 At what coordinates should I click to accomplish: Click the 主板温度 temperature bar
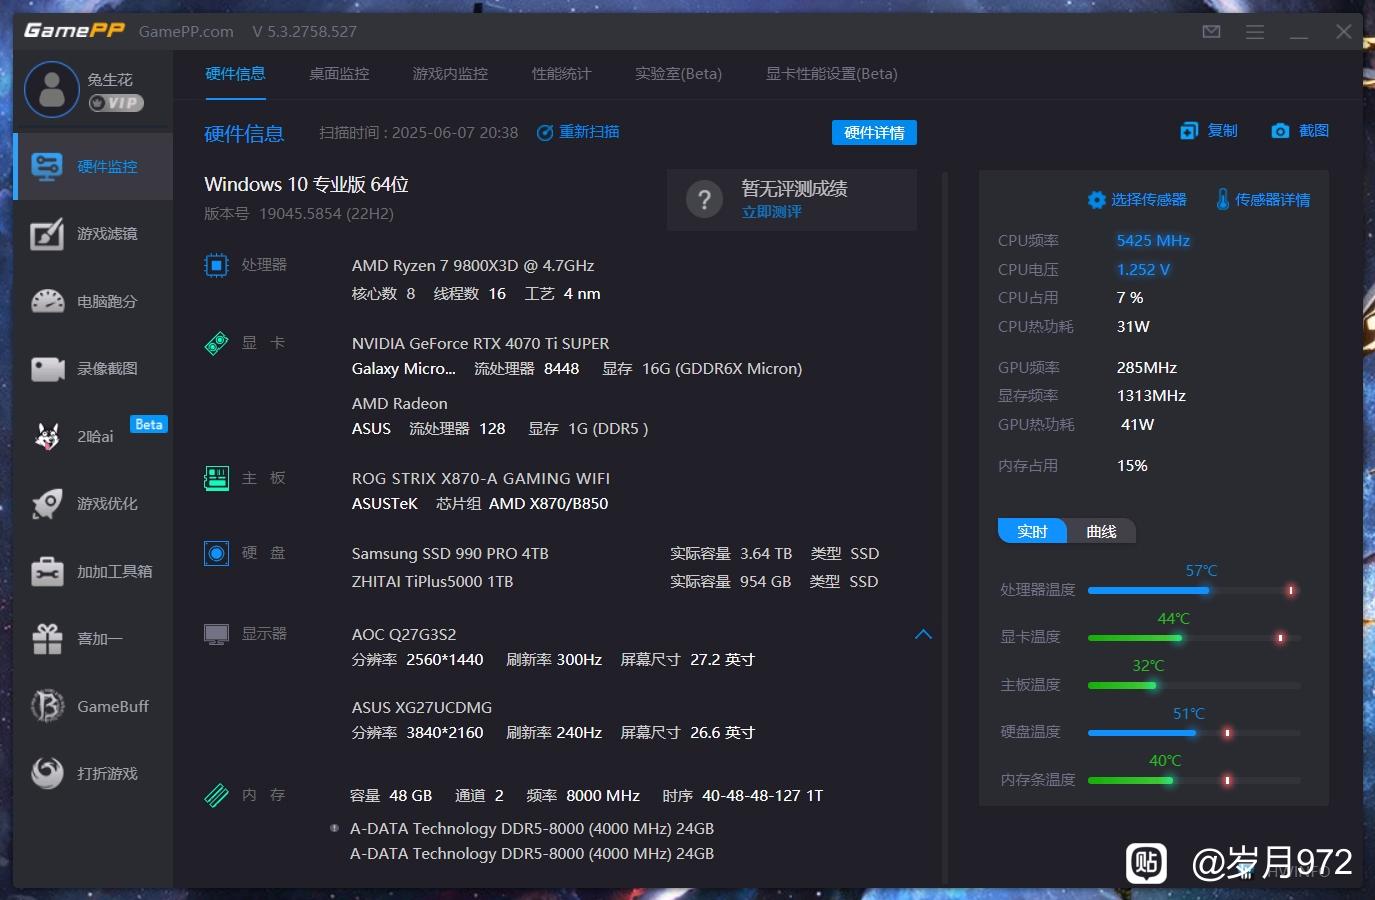(1194, 685)
